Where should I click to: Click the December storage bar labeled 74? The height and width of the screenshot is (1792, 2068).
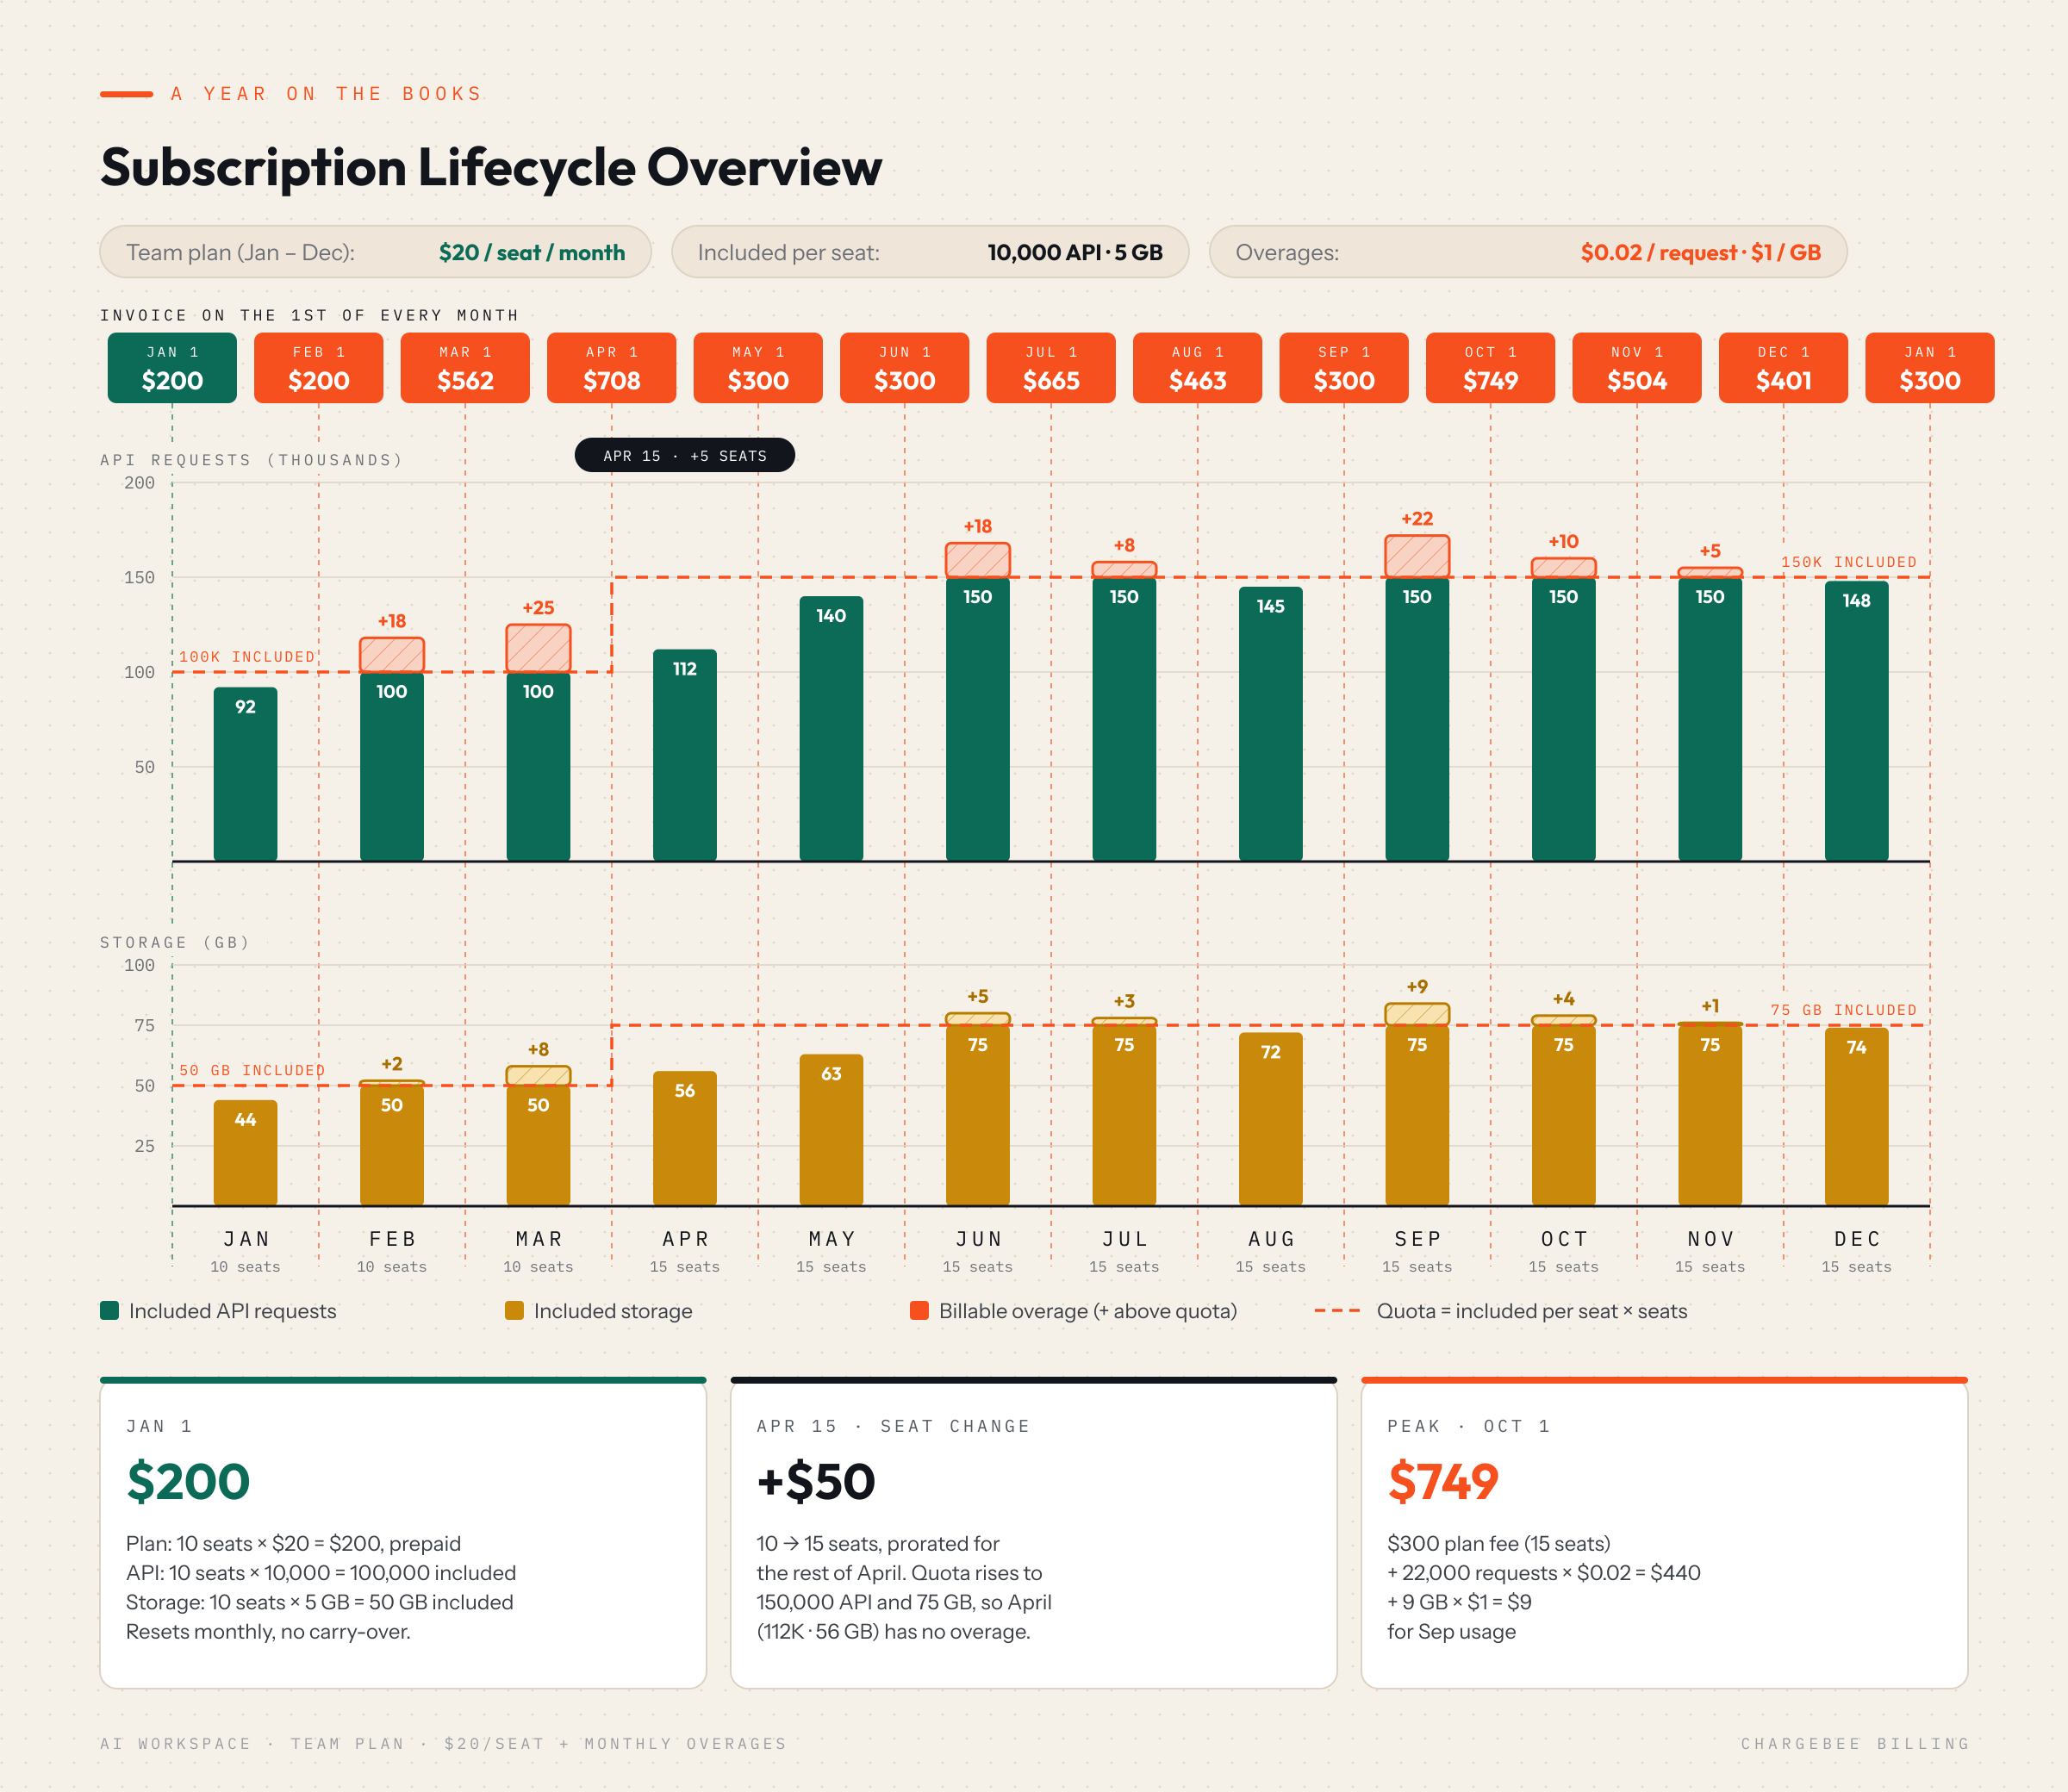pyautogui.click(x=1857, y=1117)
